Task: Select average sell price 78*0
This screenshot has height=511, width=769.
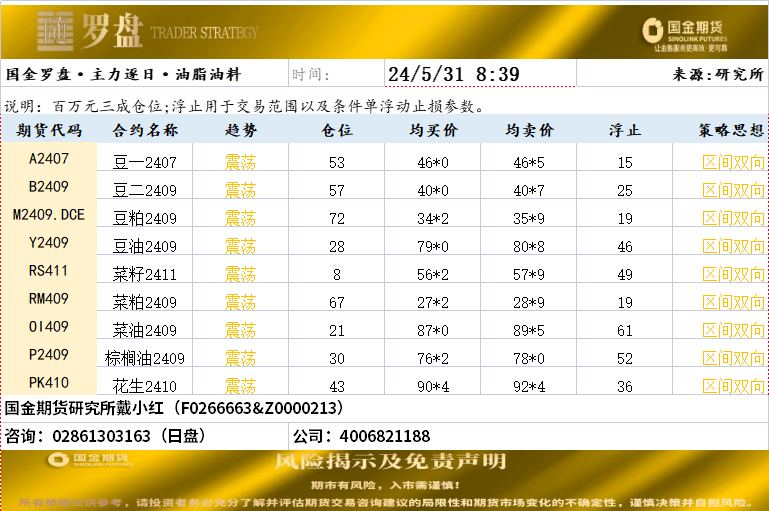Action: click(x=529, y=358)
